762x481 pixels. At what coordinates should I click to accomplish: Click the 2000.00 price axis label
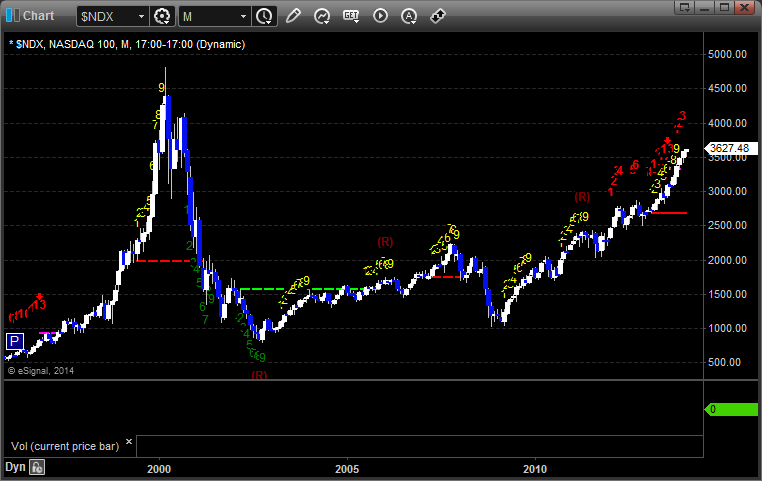(x=727, y=260)
